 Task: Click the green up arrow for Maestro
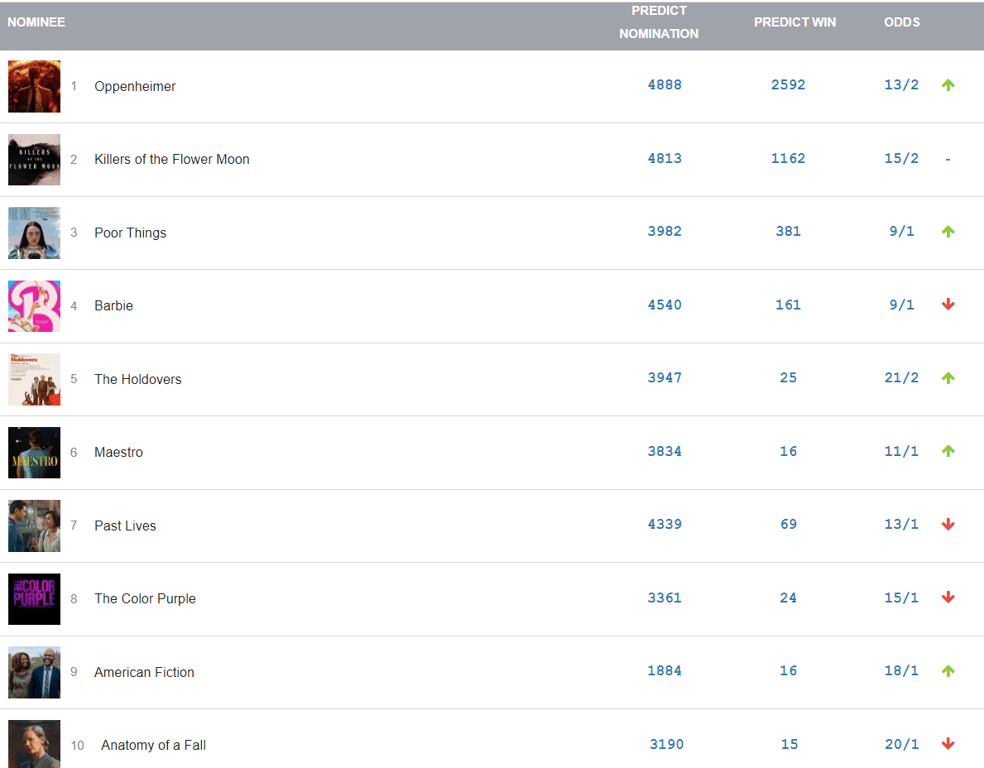tap(948, 451)
